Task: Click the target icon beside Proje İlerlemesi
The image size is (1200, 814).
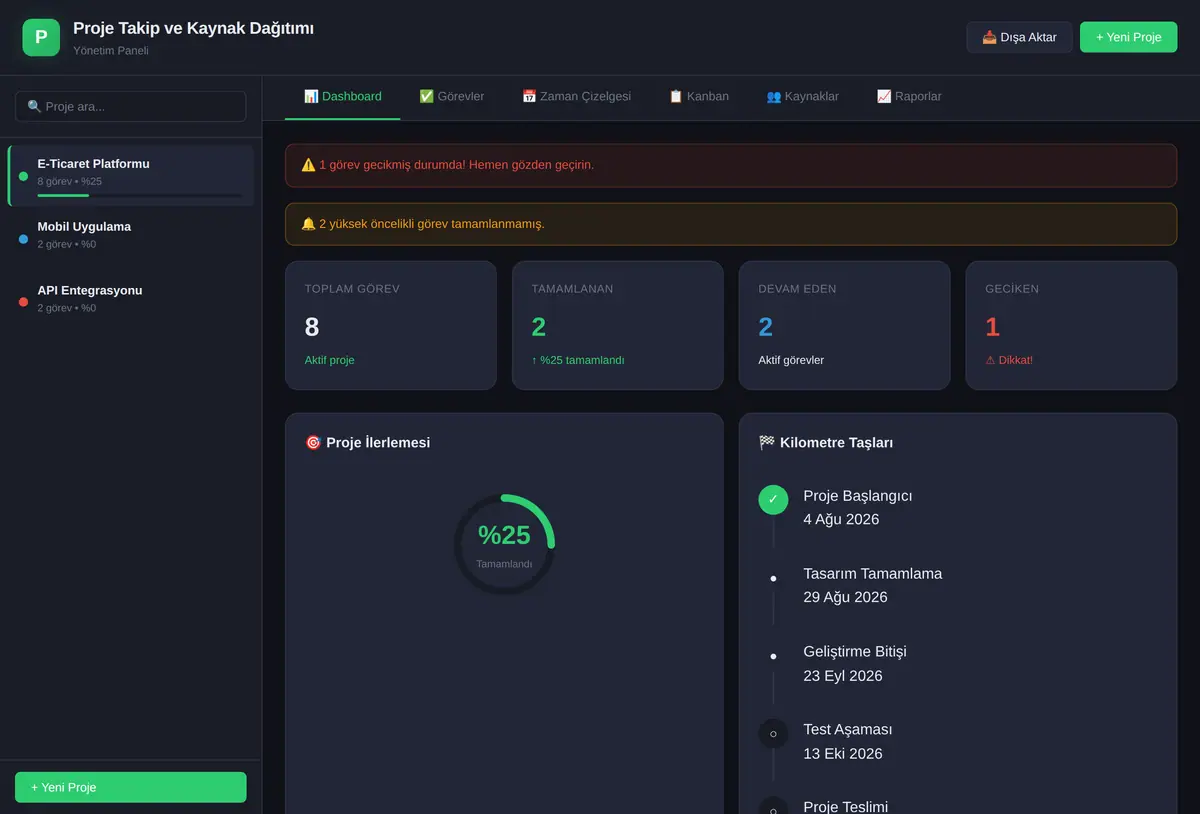Action: click(313, 442)
